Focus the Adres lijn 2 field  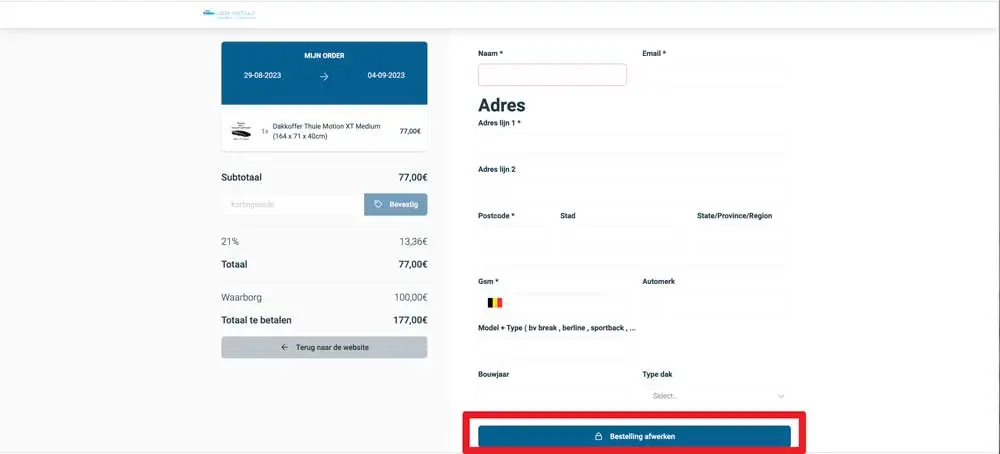(x=635, y=191)
